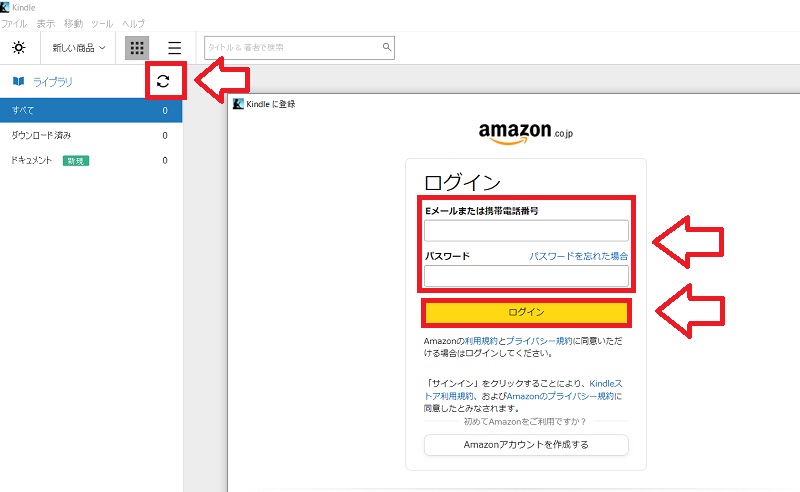Click the yellow ログイン button
This screenshot has width=800, height=492.
[x=526, y=312]
